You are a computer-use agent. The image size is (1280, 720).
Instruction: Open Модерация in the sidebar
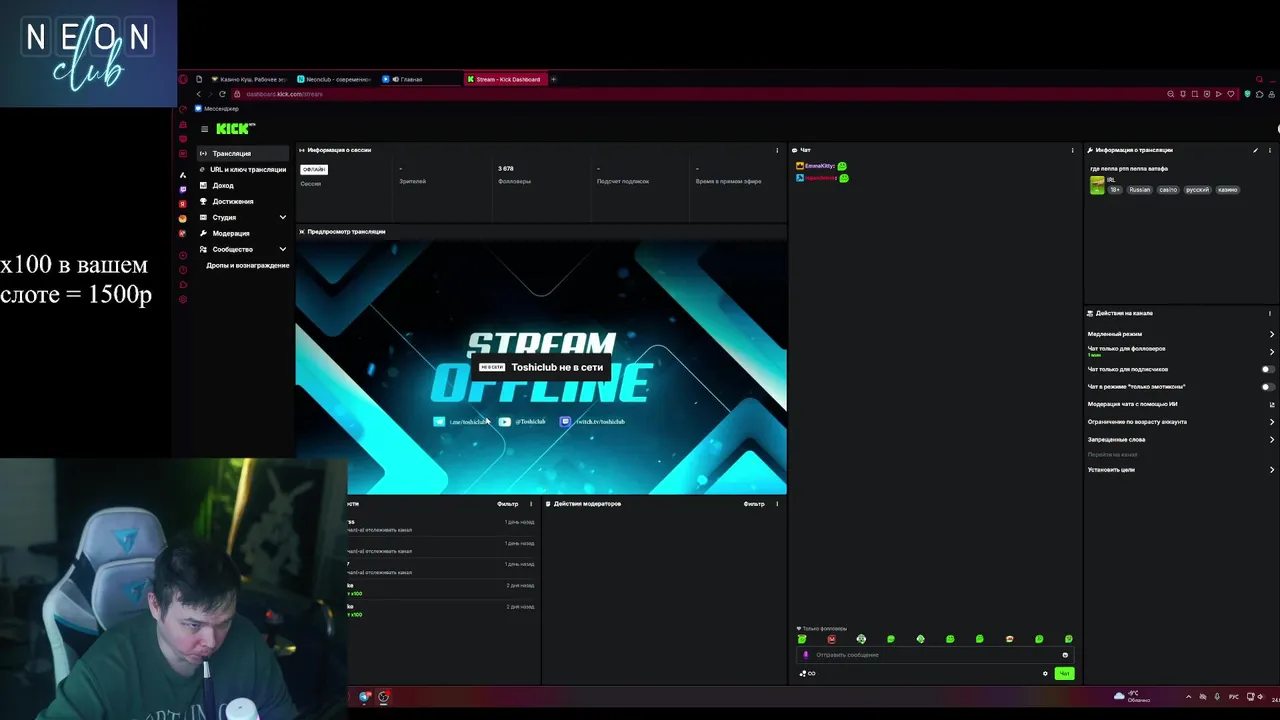(243, 233)
